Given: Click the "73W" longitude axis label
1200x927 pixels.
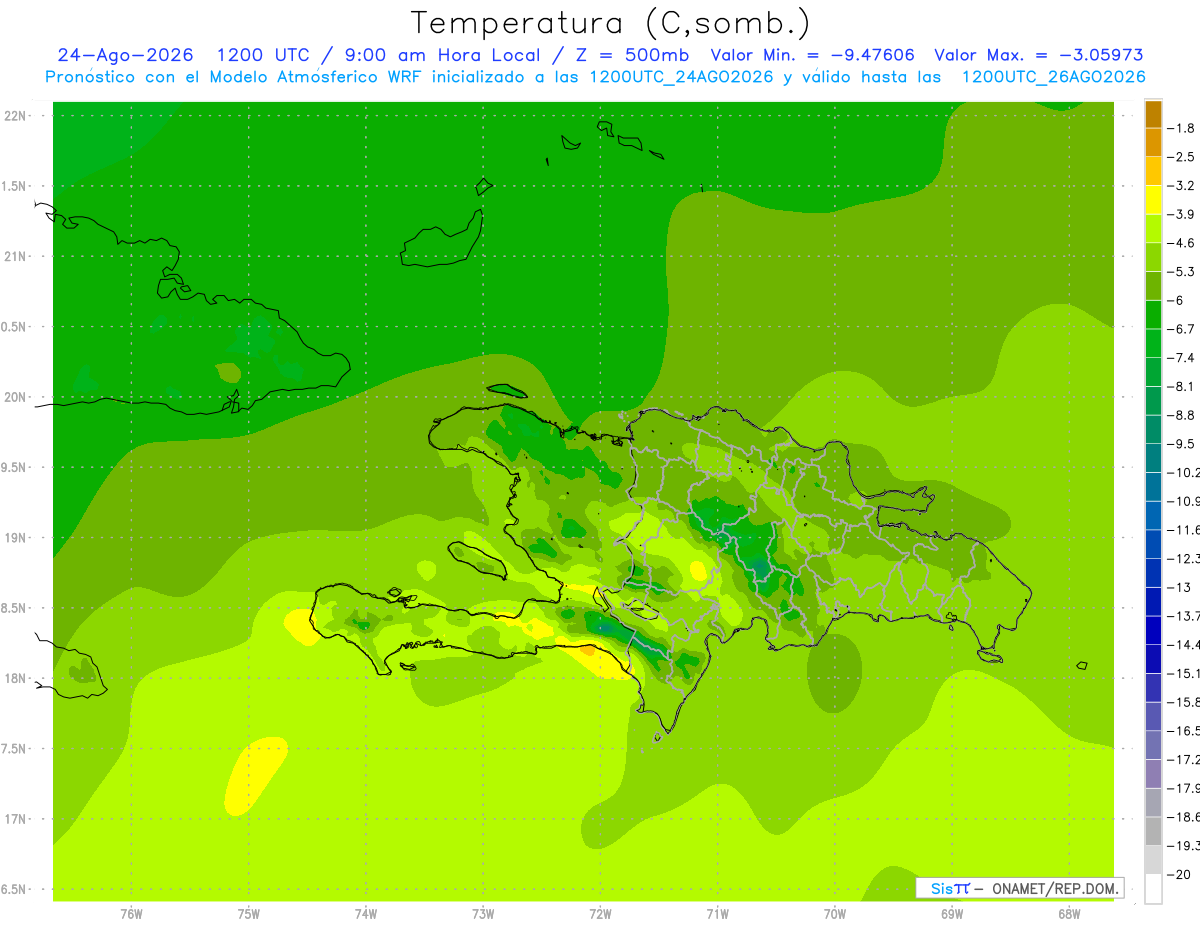Looking at the screenshot, I should (482, 914).
